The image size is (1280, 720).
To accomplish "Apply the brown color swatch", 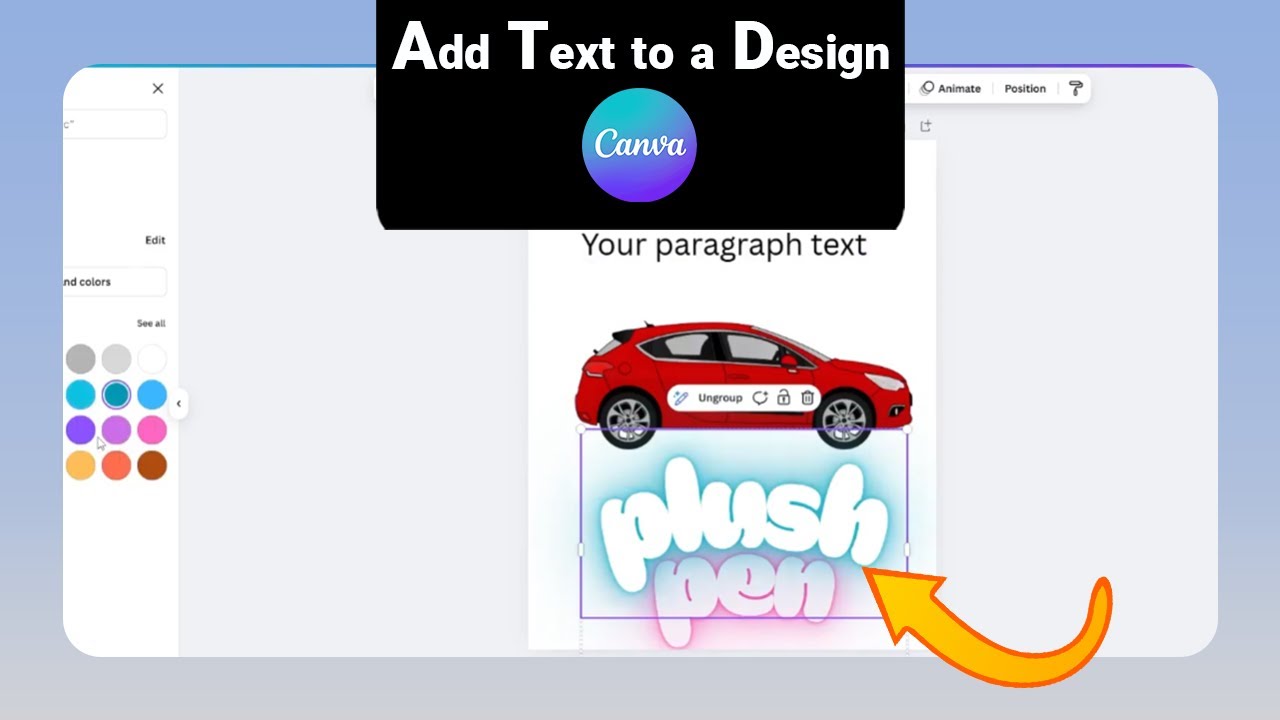I will (152, 465).
